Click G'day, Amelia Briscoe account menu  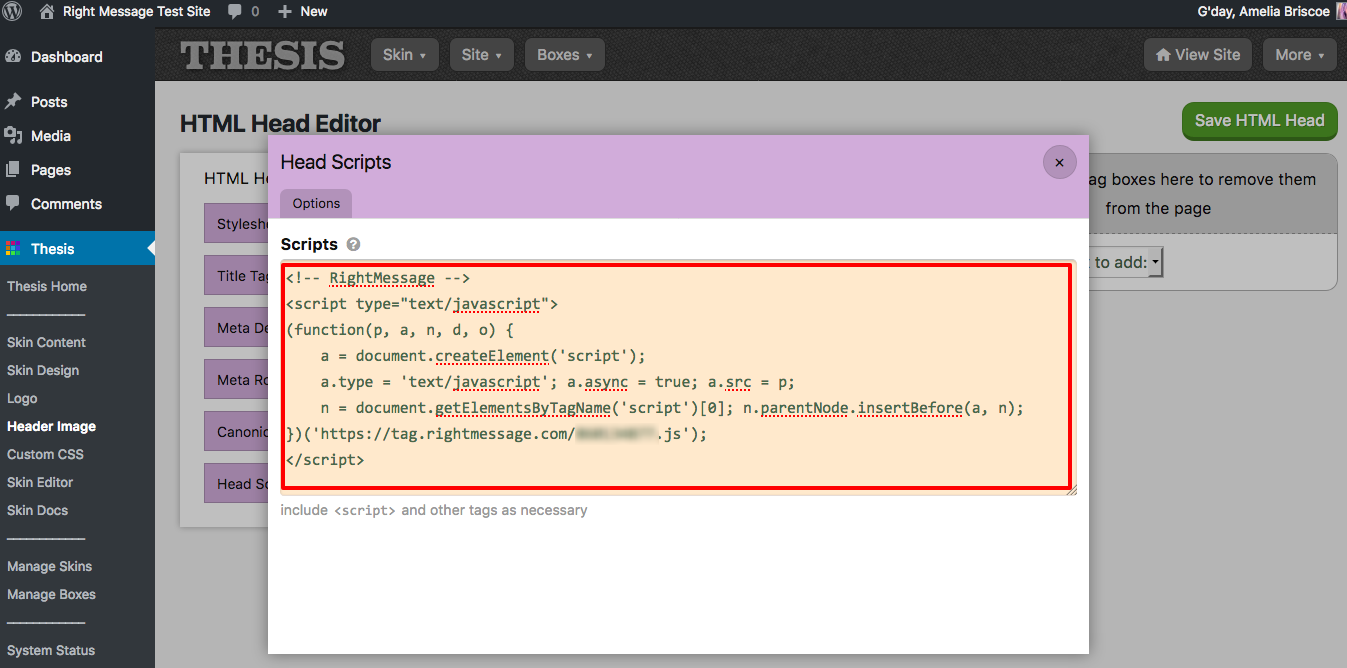click(1264, 12)
